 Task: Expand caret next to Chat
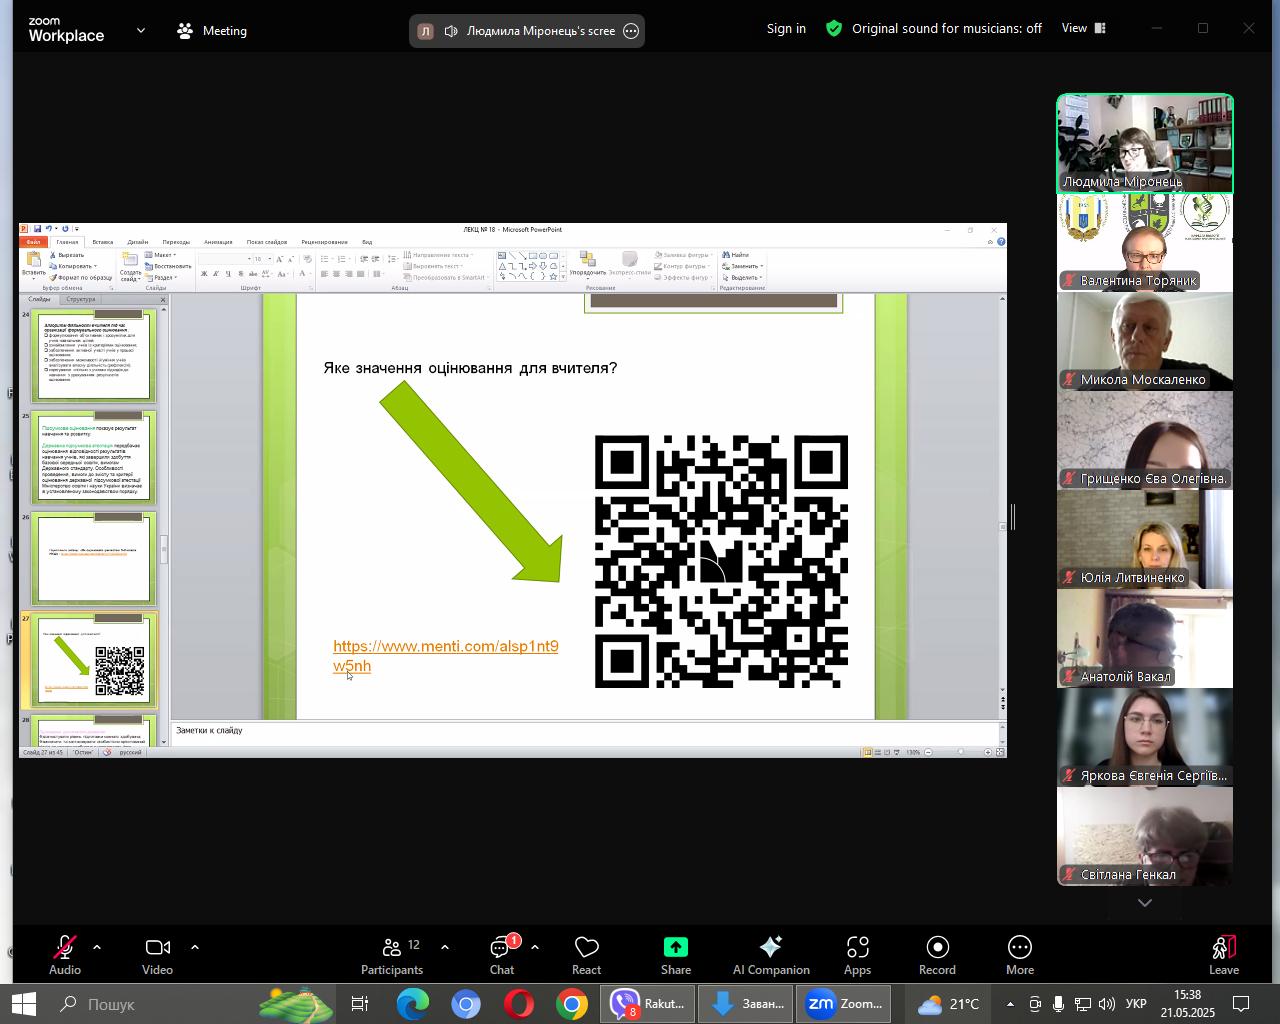pyautogui.click(x=535, y=947)
